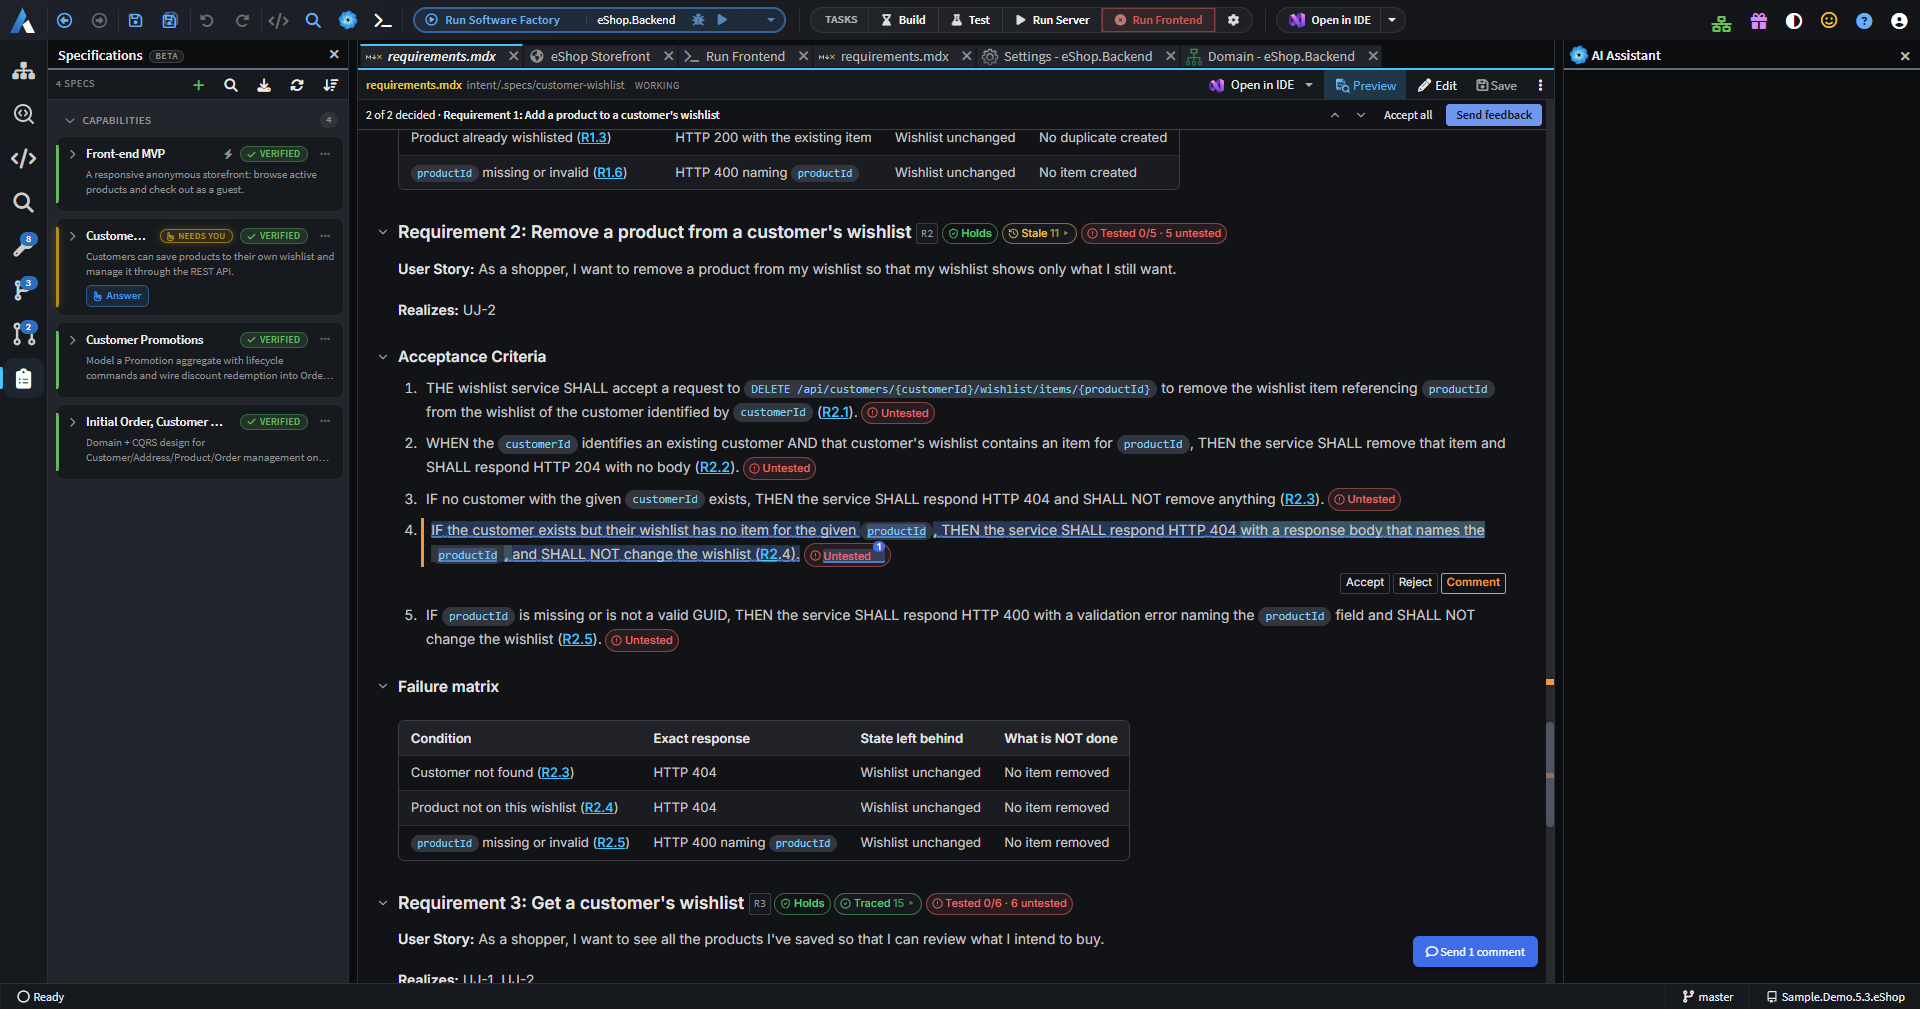Switch to the eShop Storefront tab
Screen dimensions: 1920x1009
[600, 57]
